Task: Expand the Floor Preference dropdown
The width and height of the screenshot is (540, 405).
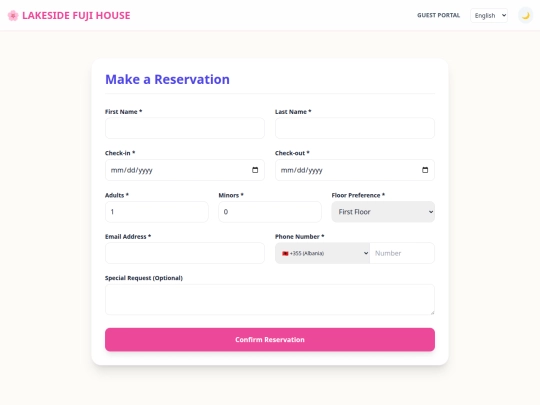Action: [383, 212]
